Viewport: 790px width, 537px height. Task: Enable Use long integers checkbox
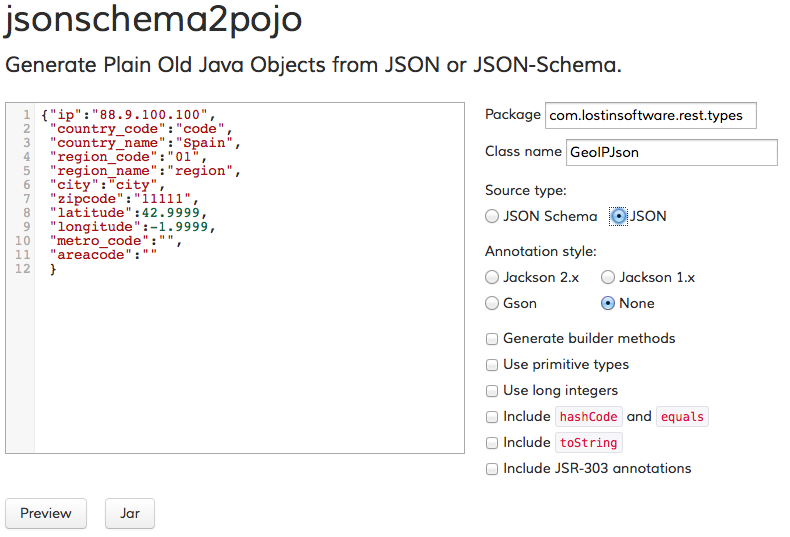[x=492, y=391]
